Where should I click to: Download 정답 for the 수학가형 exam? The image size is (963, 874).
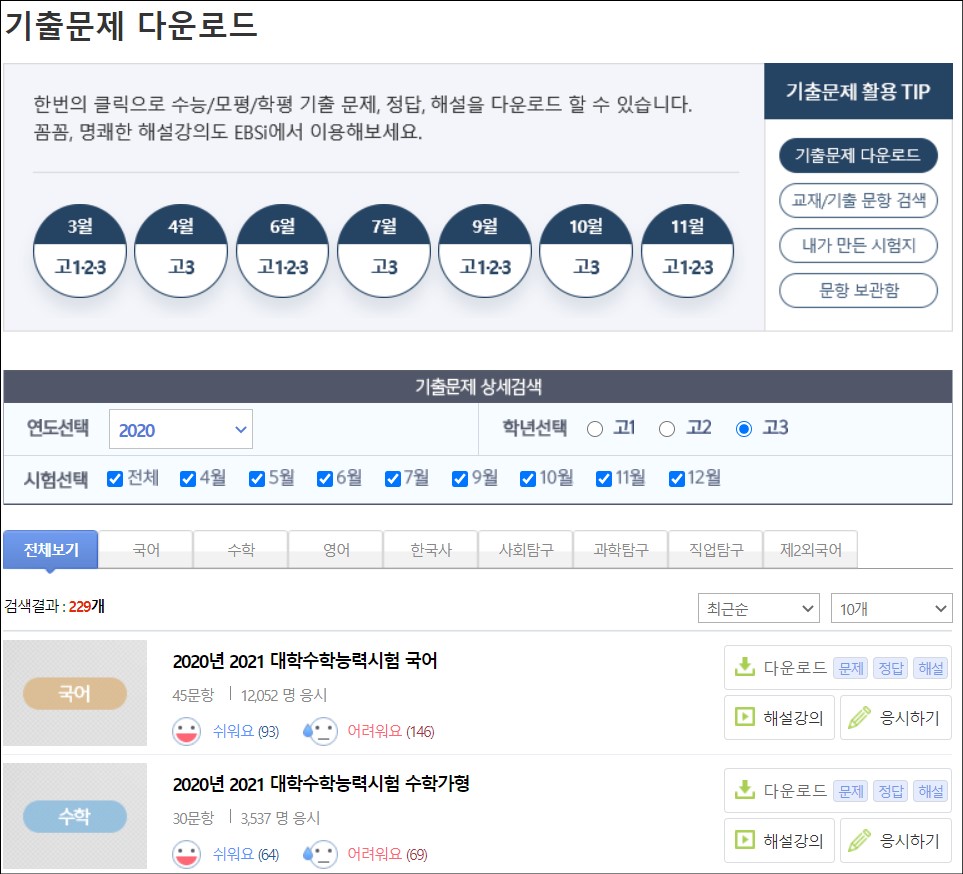click(891, 790)
